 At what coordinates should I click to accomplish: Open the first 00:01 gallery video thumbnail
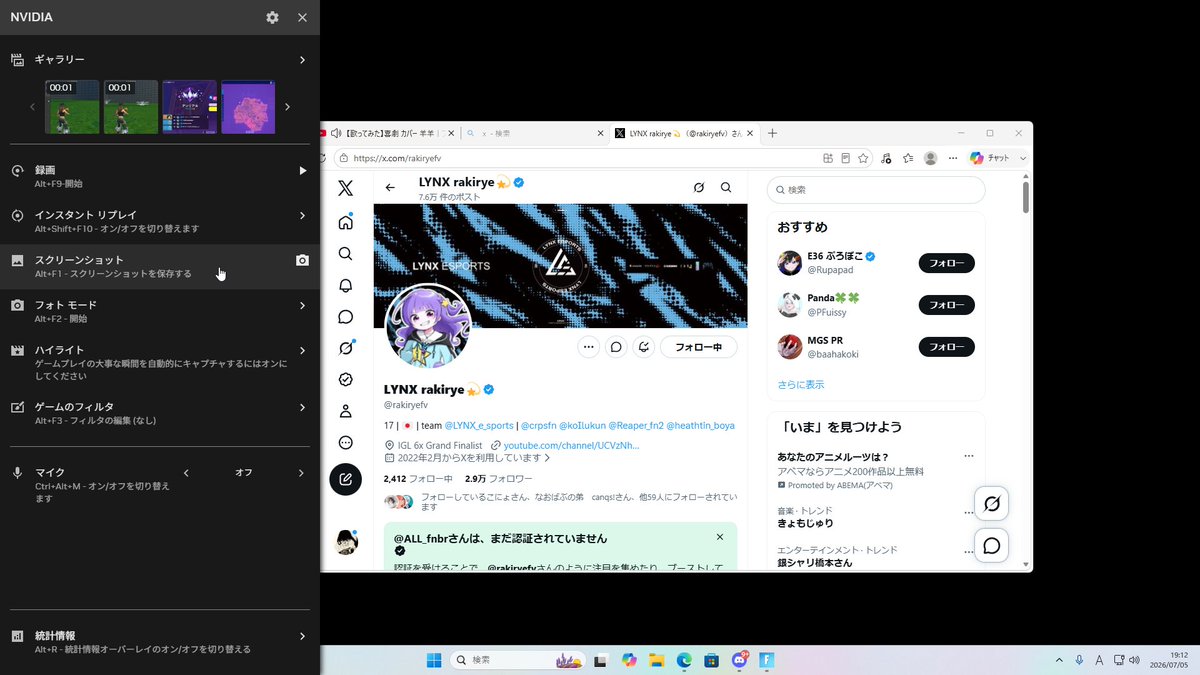coord(72,107)
